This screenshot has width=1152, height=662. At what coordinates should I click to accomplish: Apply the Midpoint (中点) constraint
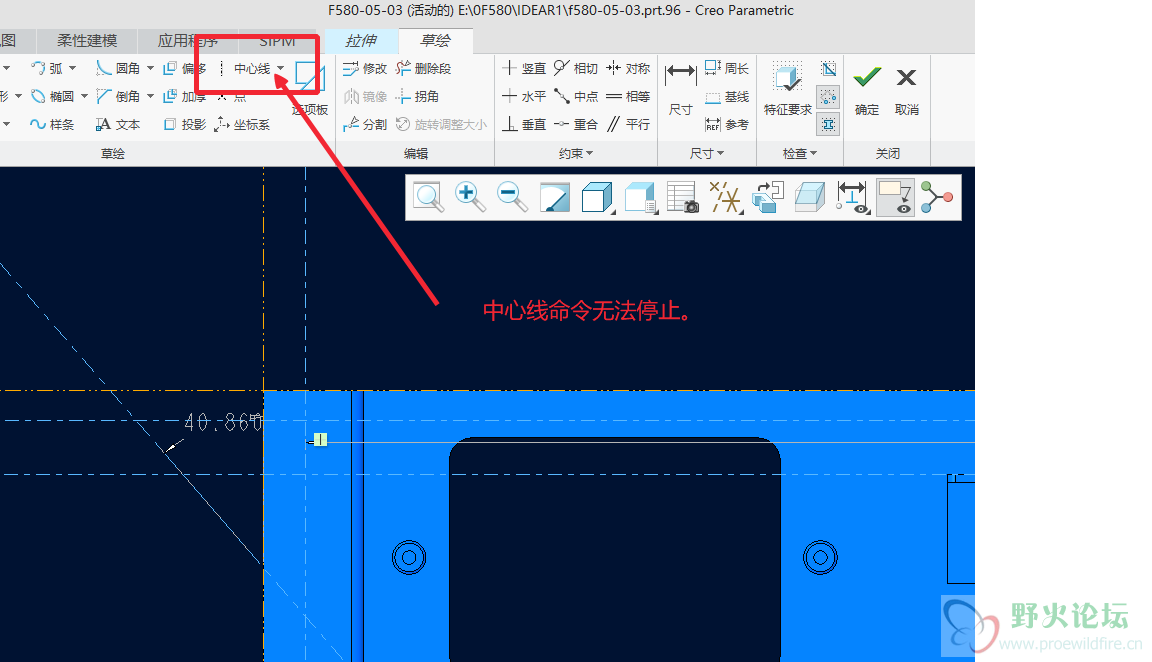pyautogui.click(x=576, y=96)
